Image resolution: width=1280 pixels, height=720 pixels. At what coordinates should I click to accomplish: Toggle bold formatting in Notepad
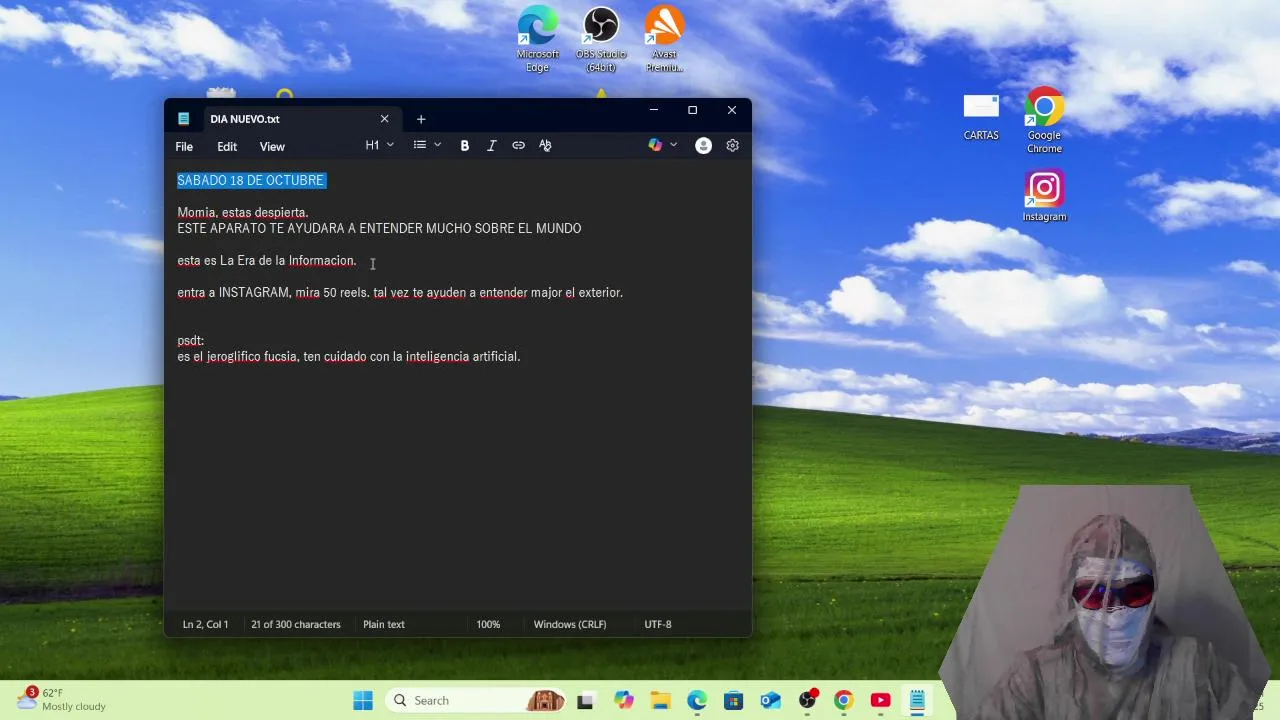[464, 145]
